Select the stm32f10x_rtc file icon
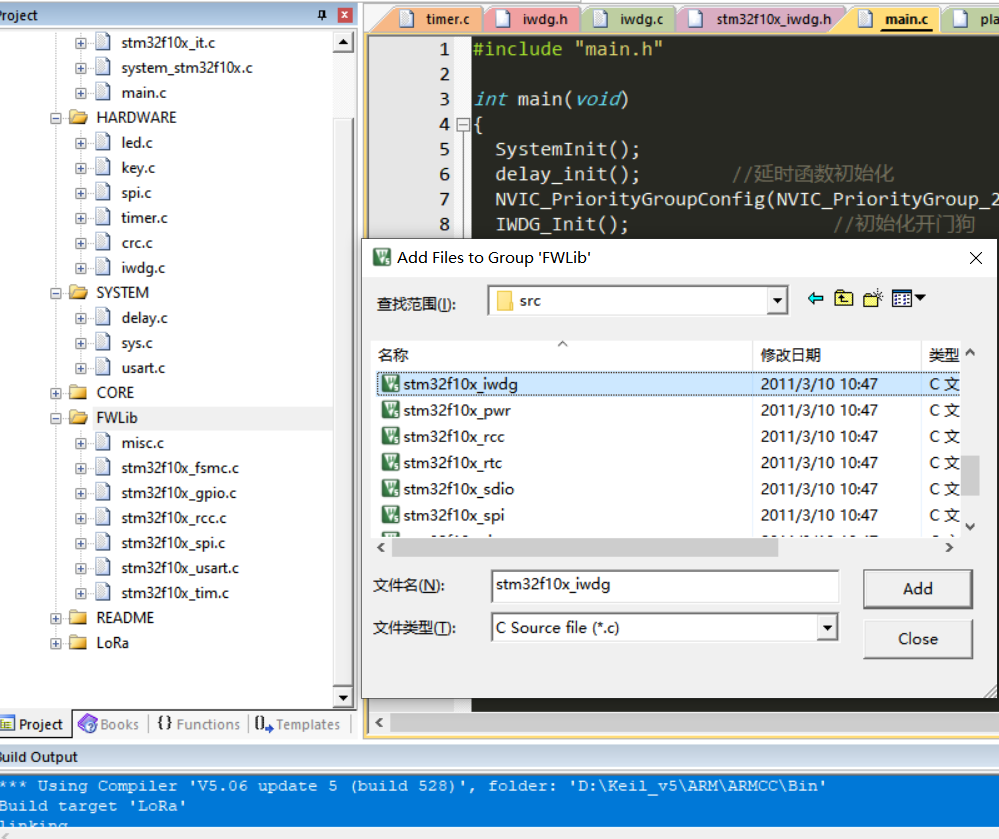999x839 pixels. (x=391, y=462)
